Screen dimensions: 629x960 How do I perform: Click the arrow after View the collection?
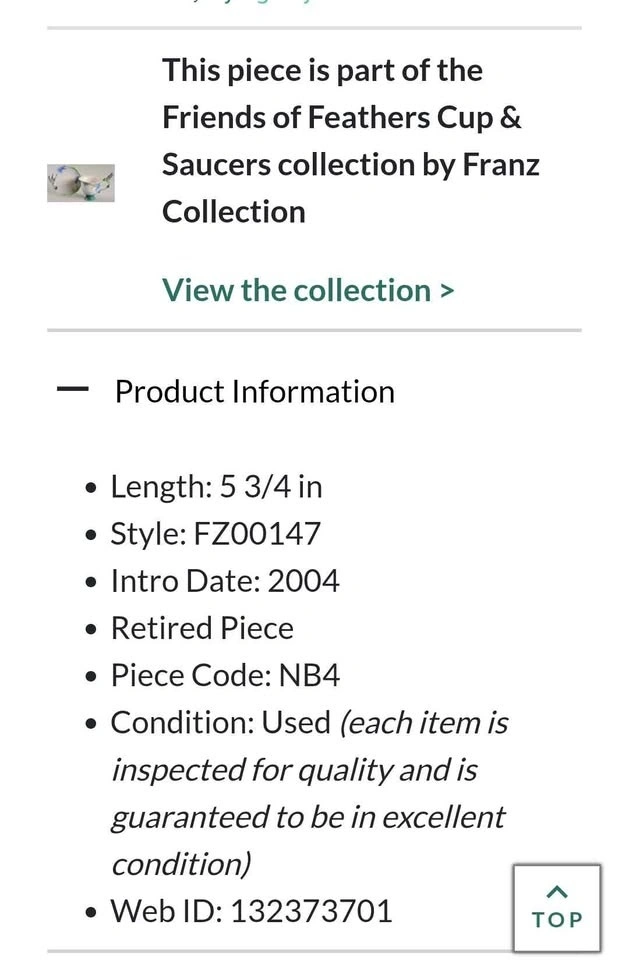[x=447, y=291]
